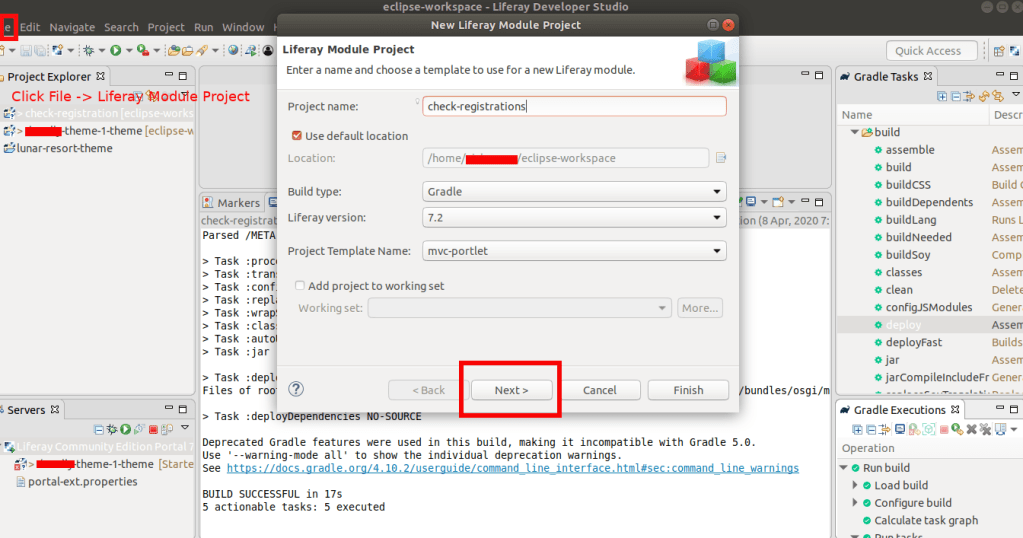Click the green Run button in main toolbar
Image resolution: width=1023 pixels, height=538 pixels.
pos(115,50)
